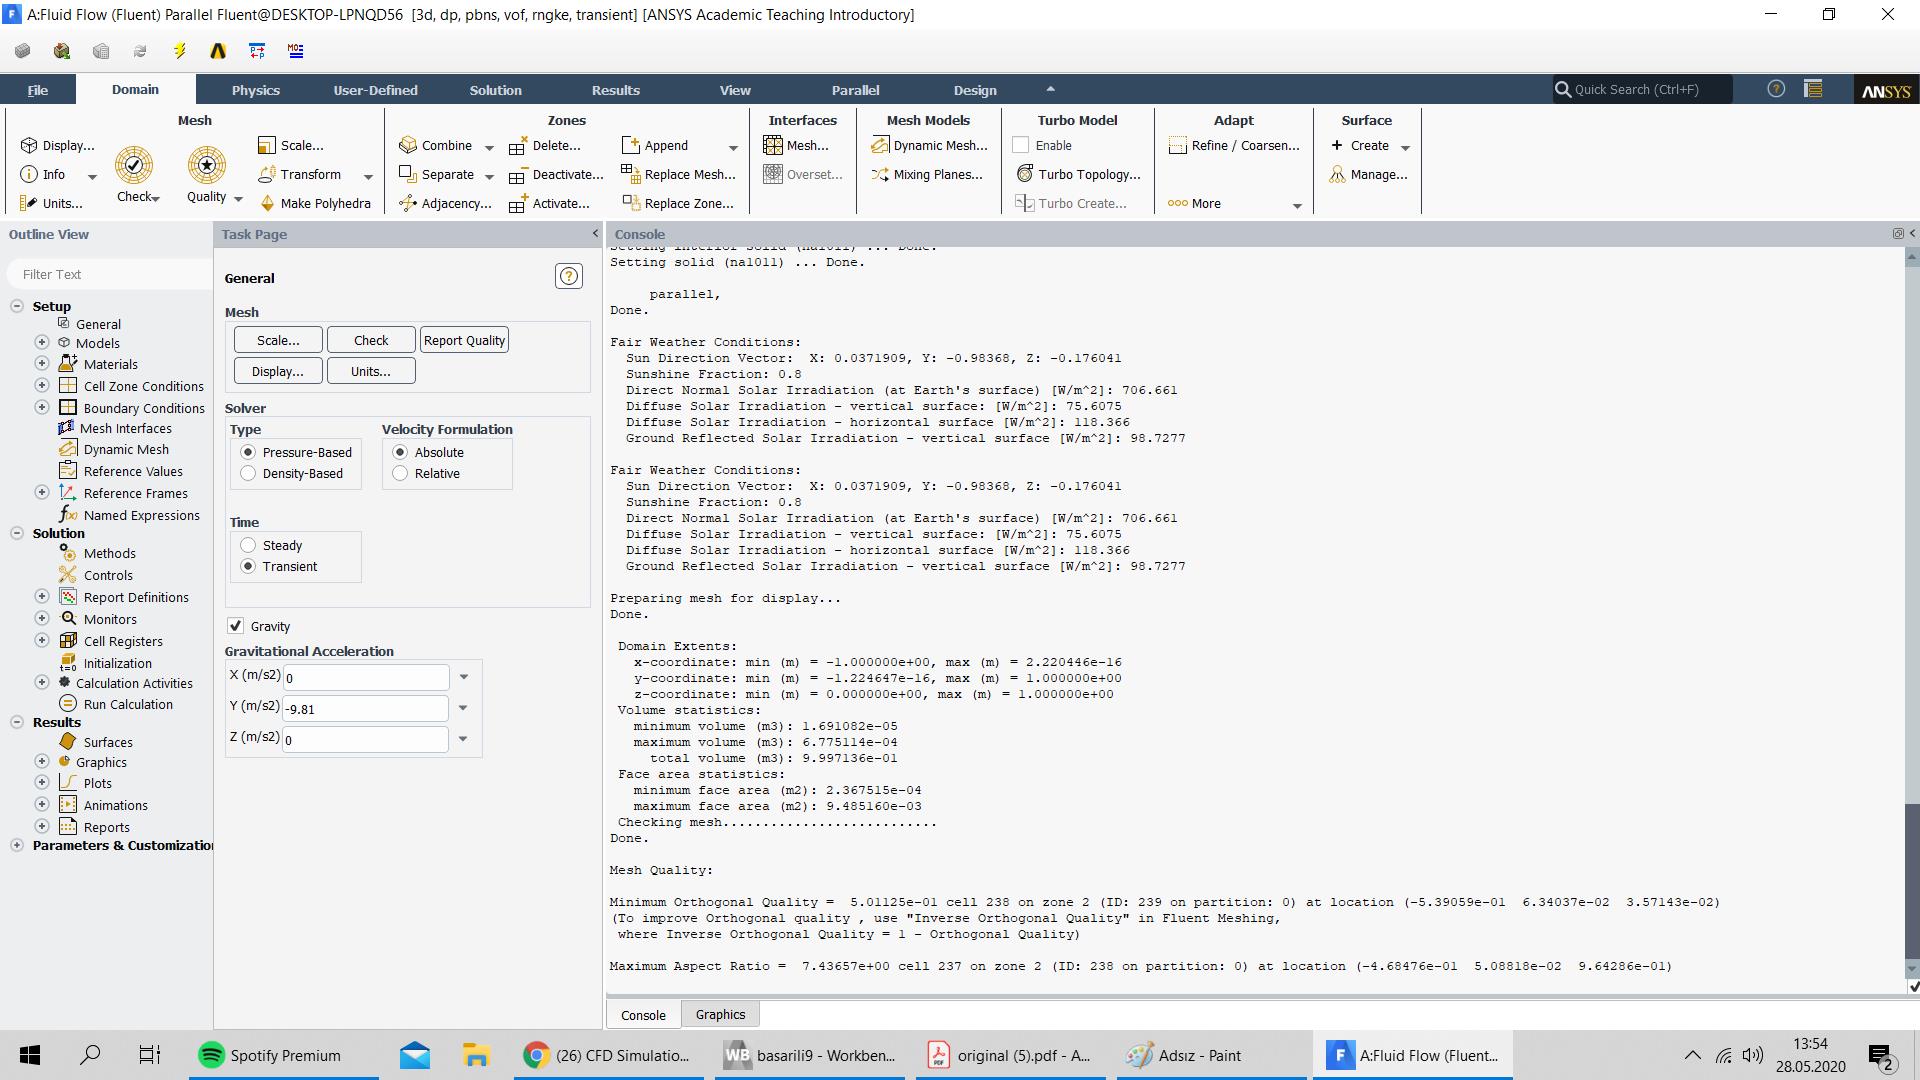Open the Graphics tab below console

point(720,1014)
